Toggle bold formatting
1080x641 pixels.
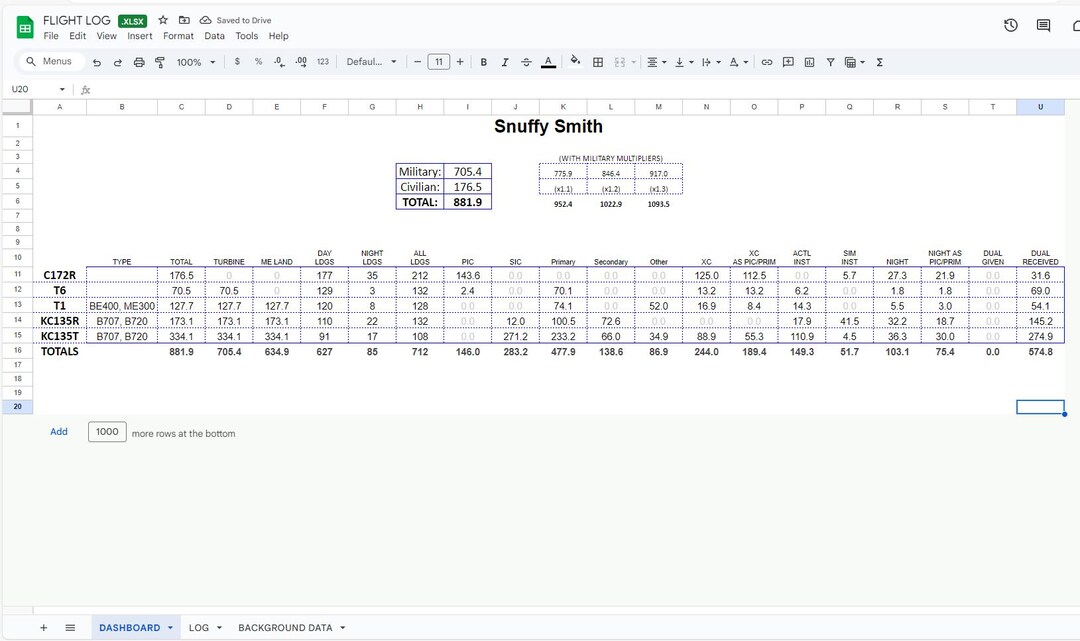coord(484,62)
